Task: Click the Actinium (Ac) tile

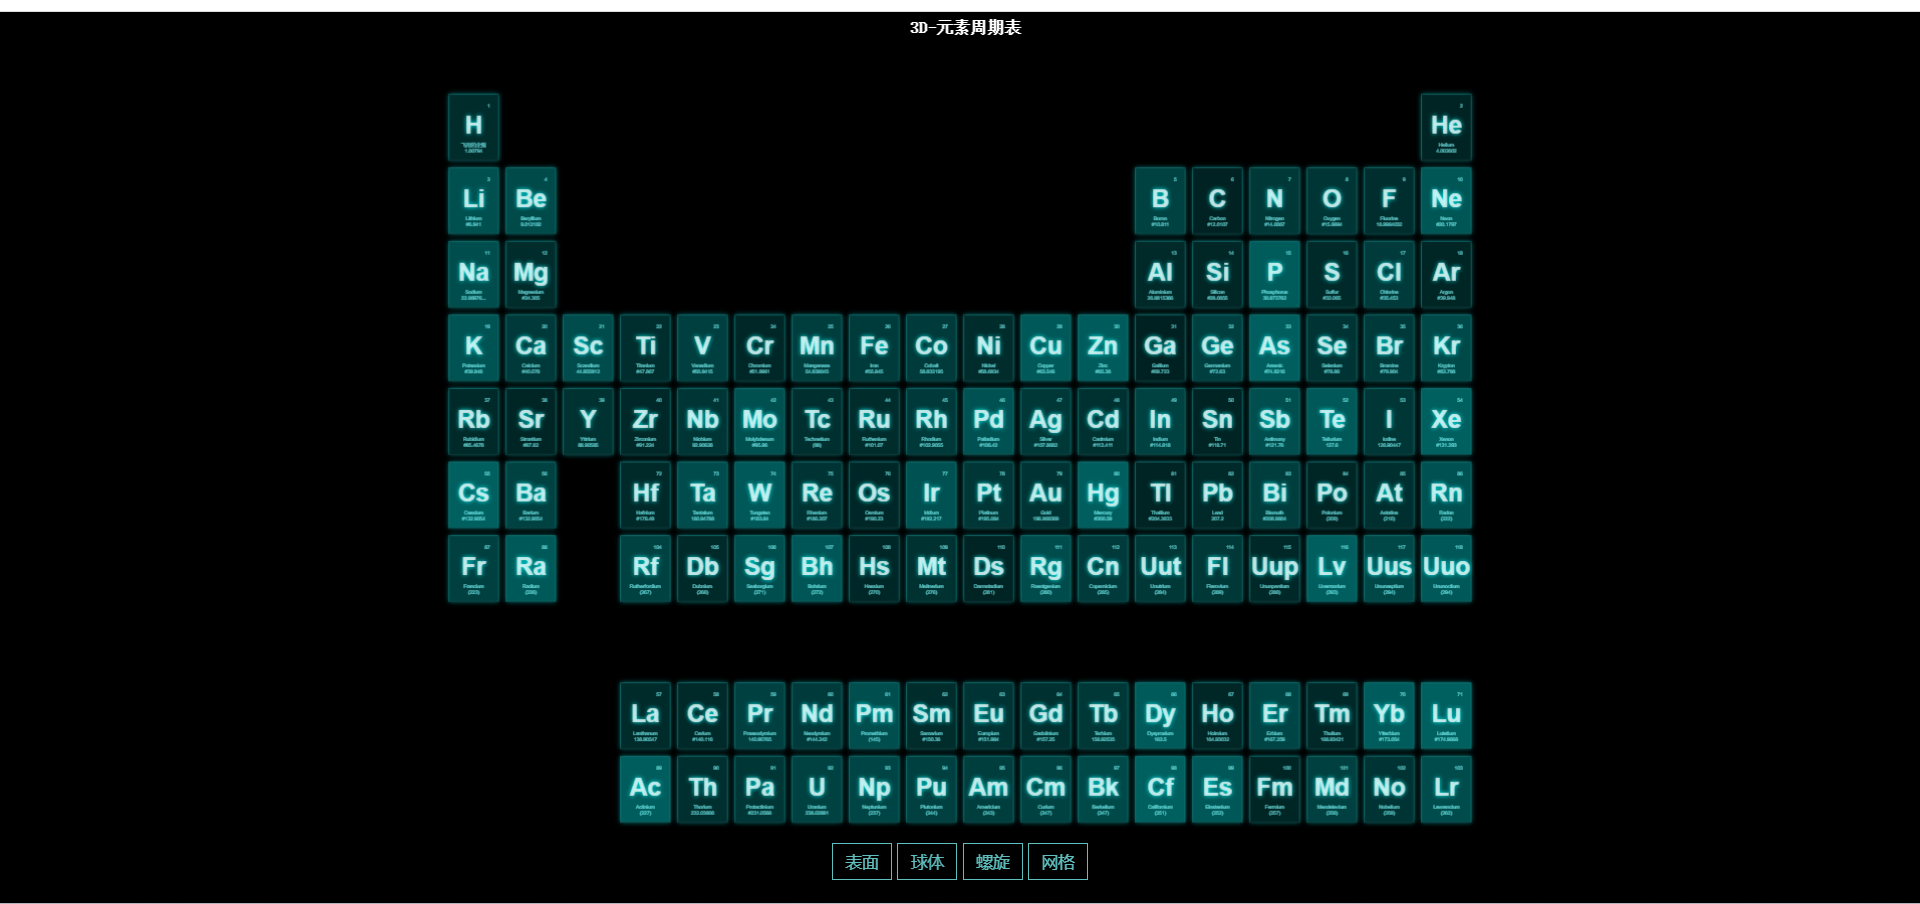Action: pyautogui.click(x=645, y=789)
